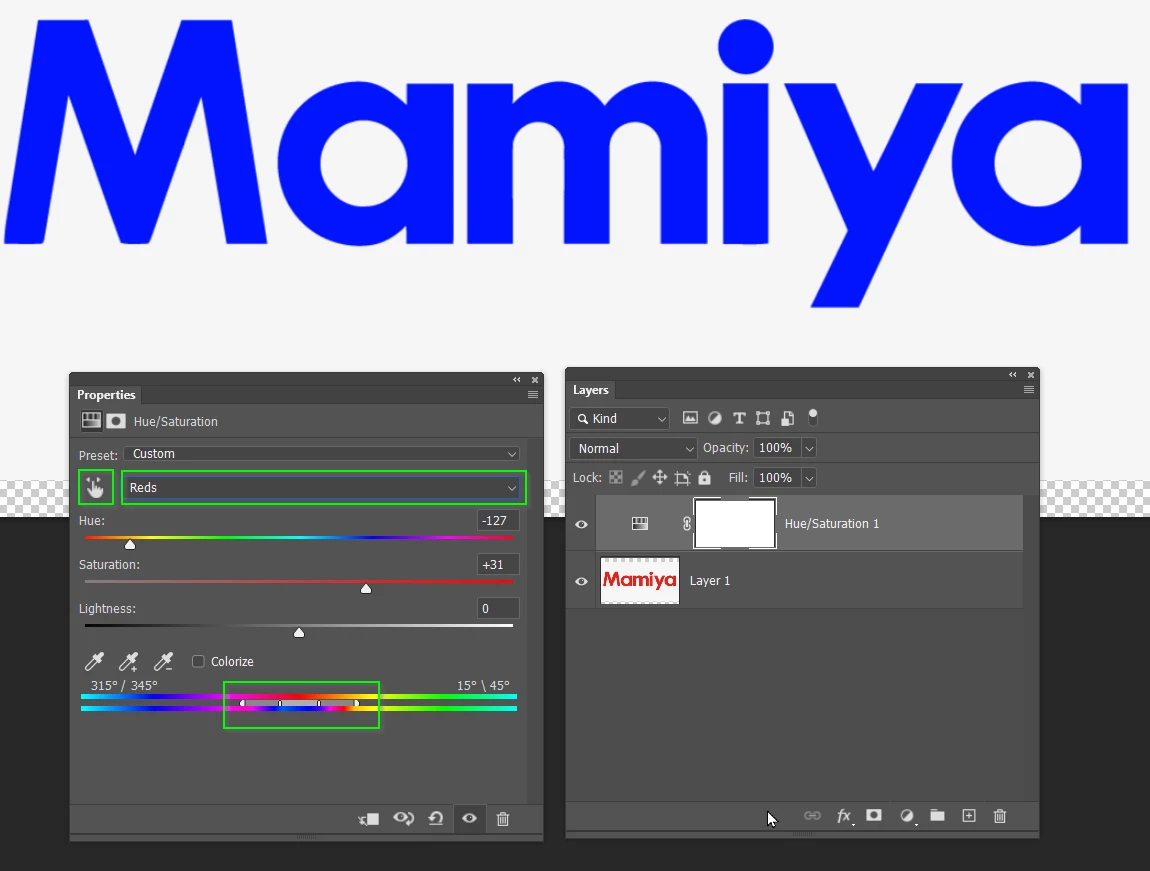Create new fill or adjustment layer
The width and height of the screenshot is (1150, 871).
pos(907,816)
